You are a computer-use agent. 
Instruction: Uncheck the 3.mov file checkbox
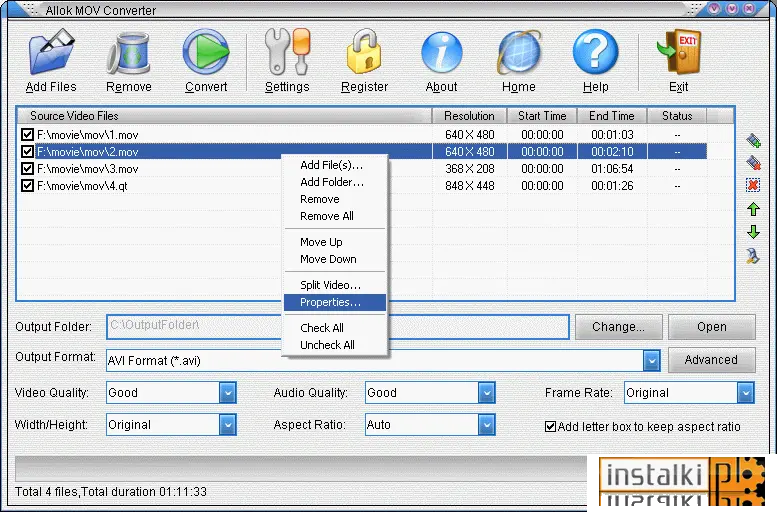coord(27,169)
